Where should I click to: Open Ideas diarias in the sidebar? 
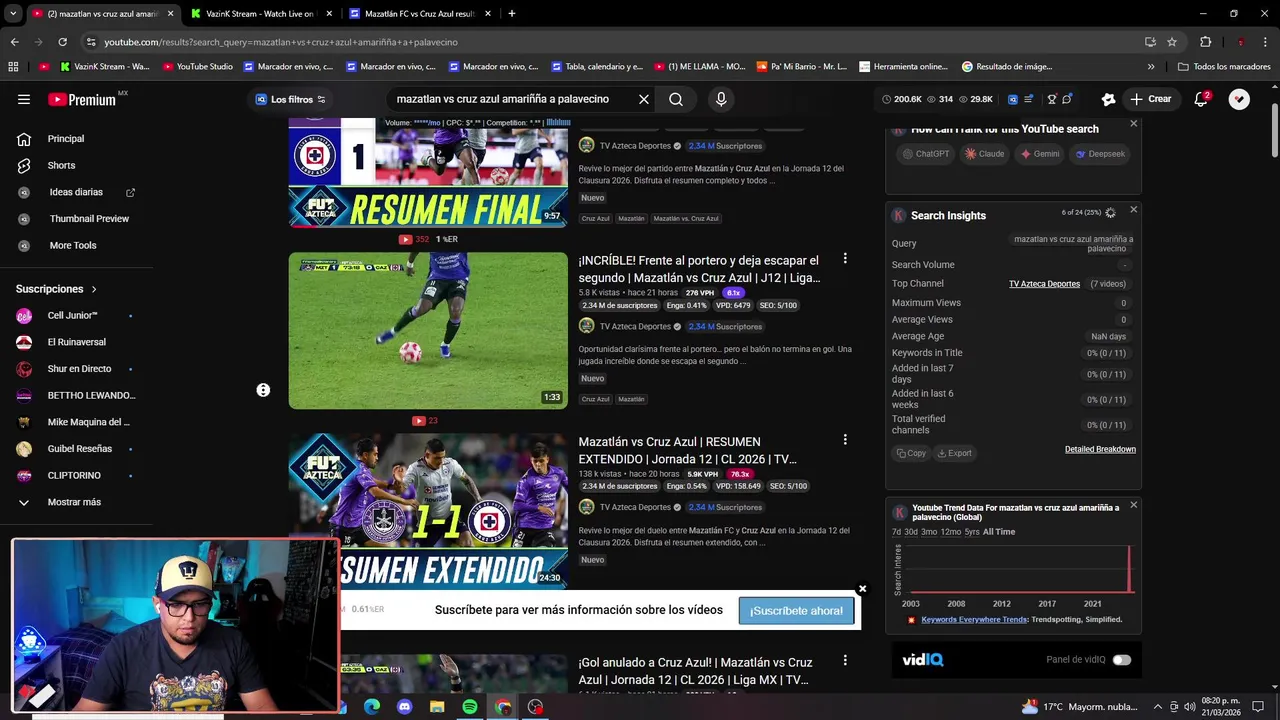[x=75, y=192]
